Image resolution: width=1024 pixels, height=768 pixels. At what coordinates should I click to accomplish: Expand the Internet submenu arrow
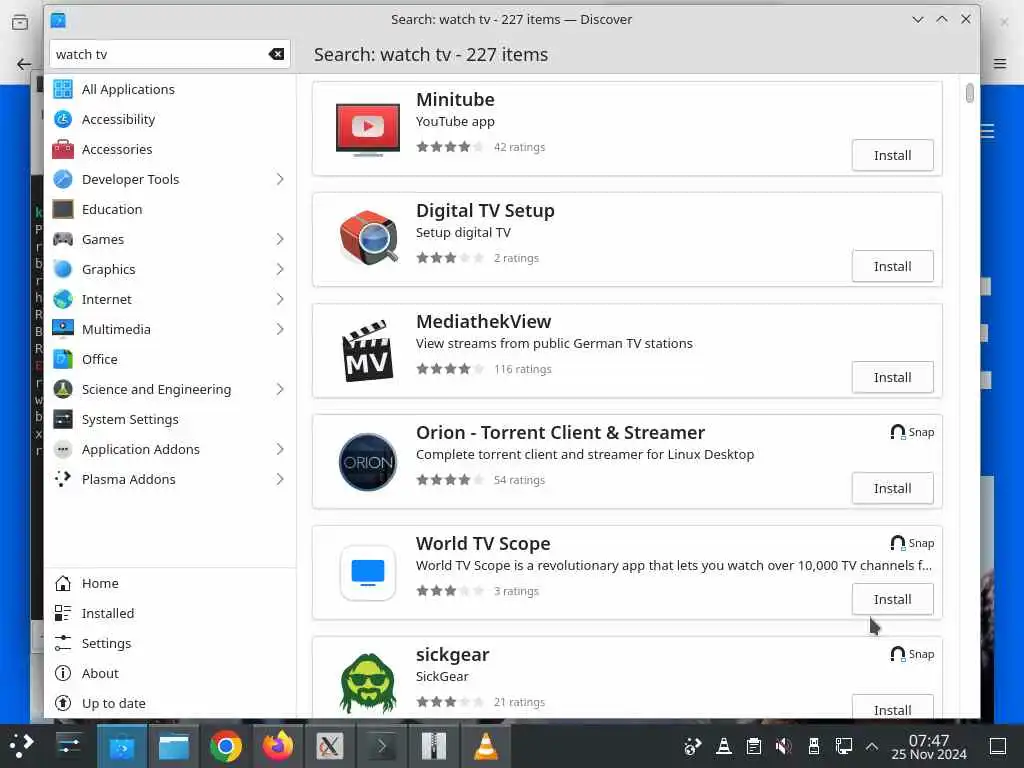click(280, 300)
